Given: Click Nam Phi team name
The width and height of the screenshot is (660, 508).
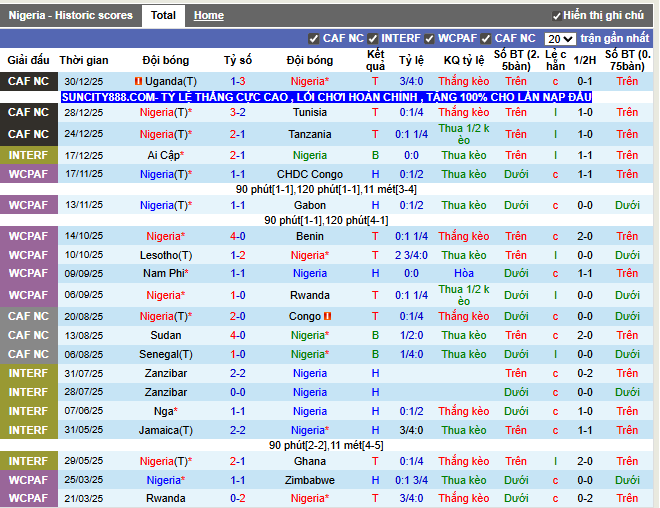Looking at the screenshot, I should point(166,273).
